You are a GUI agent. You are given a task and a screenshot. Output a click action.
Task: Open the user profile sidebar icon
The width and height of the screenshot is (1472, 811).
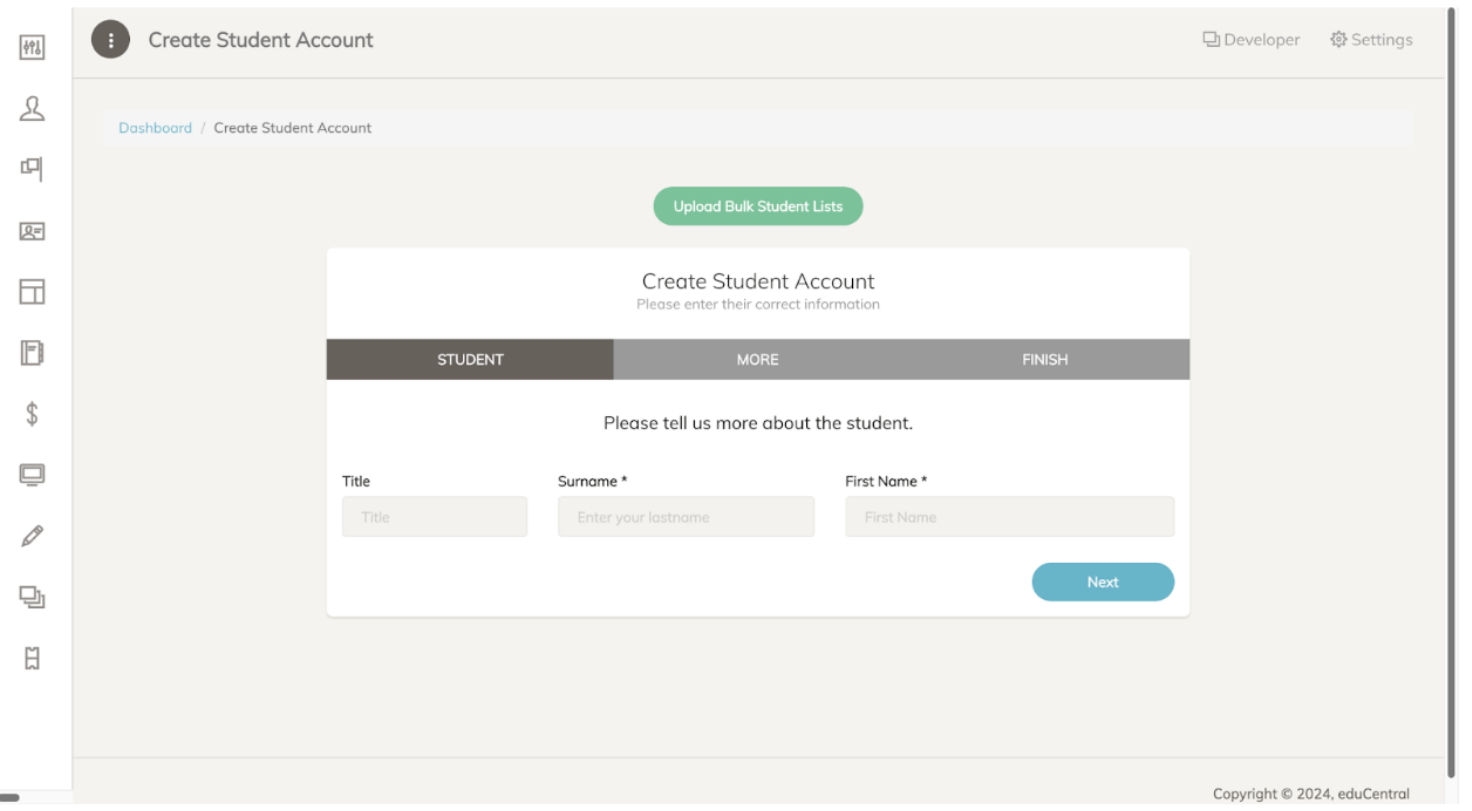pos(32,108)
